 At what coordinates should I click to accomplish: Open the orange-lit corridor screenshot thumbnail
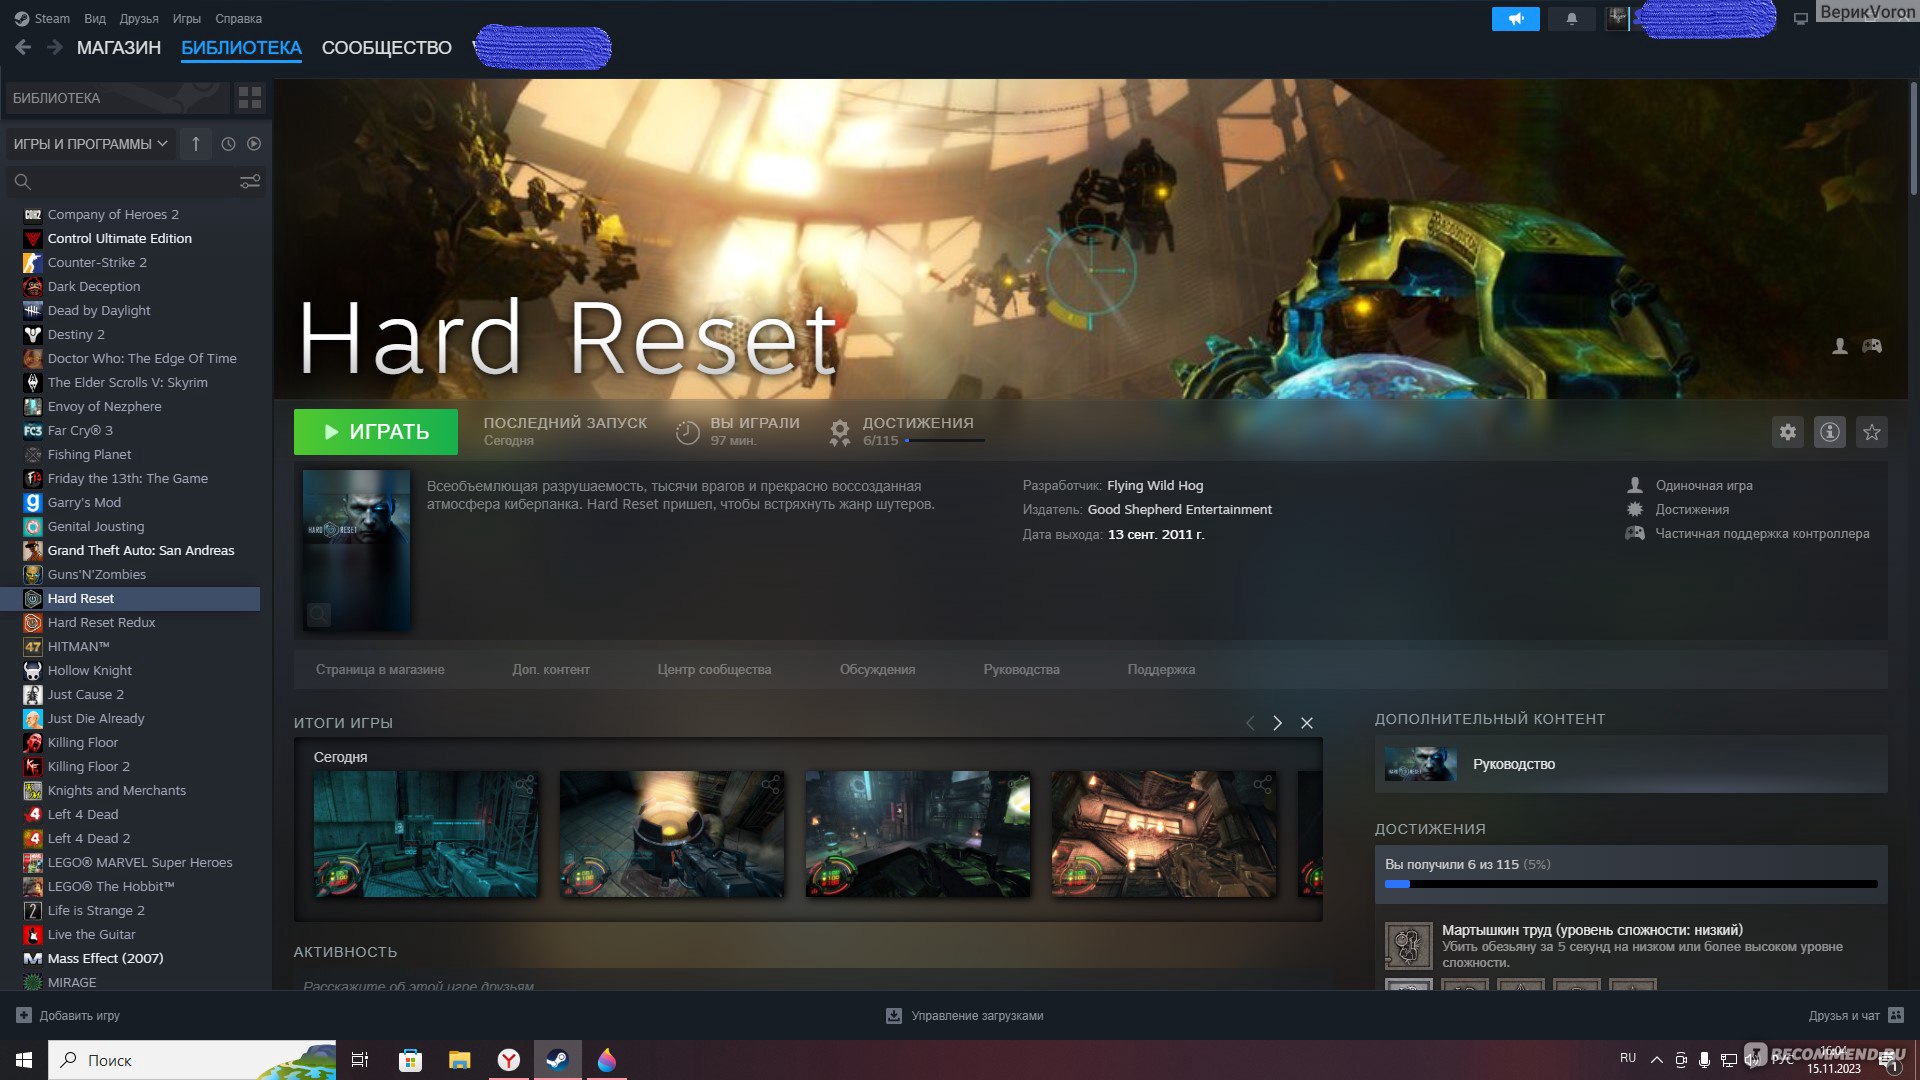click(1163, 834)
